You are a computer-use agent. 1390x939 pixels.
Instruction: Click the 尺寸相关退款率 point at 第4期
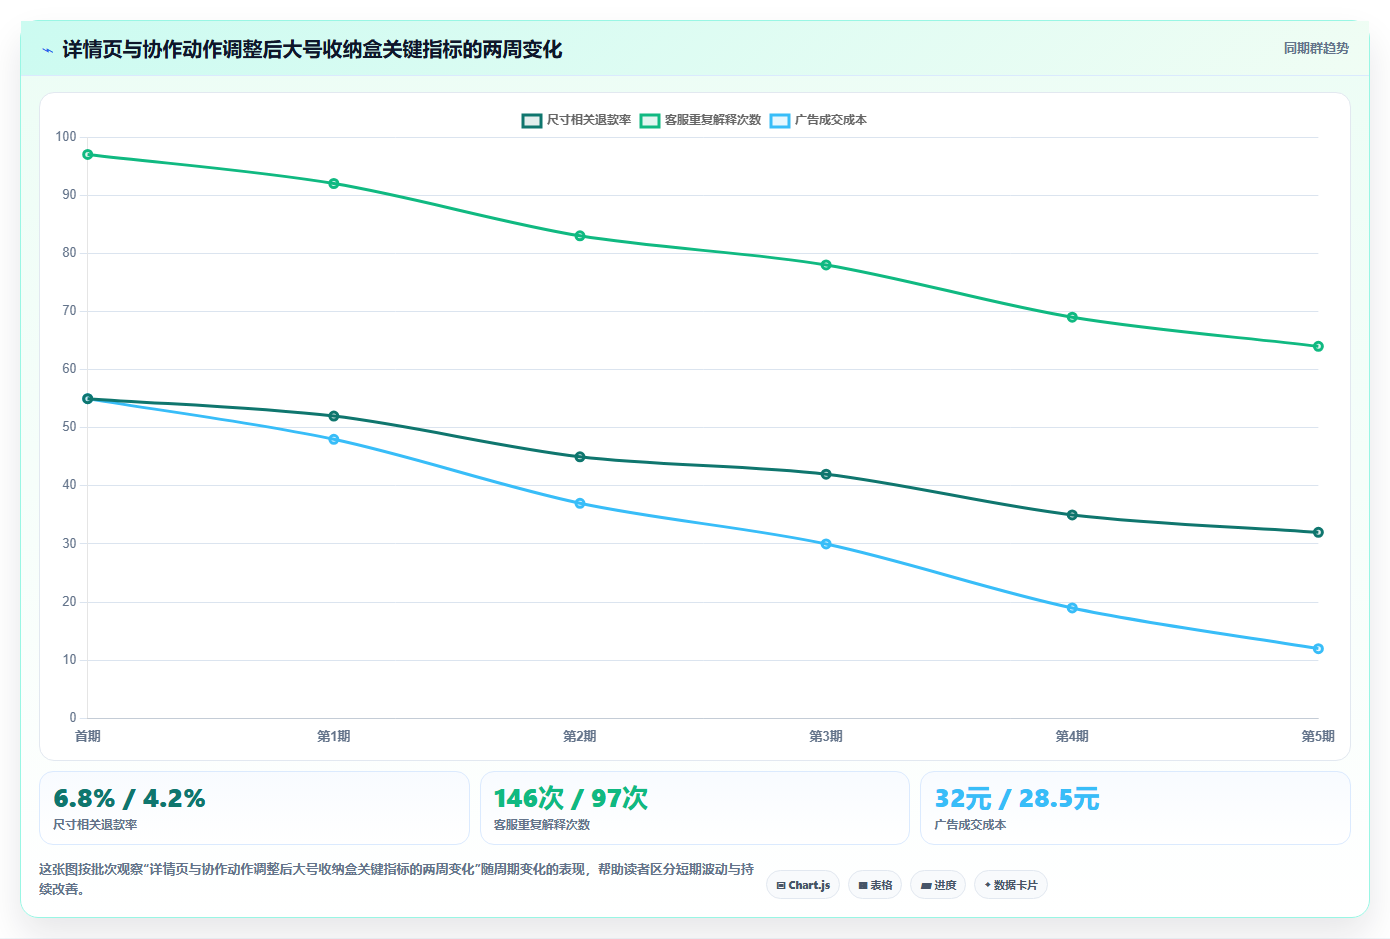pos(1072,515)
